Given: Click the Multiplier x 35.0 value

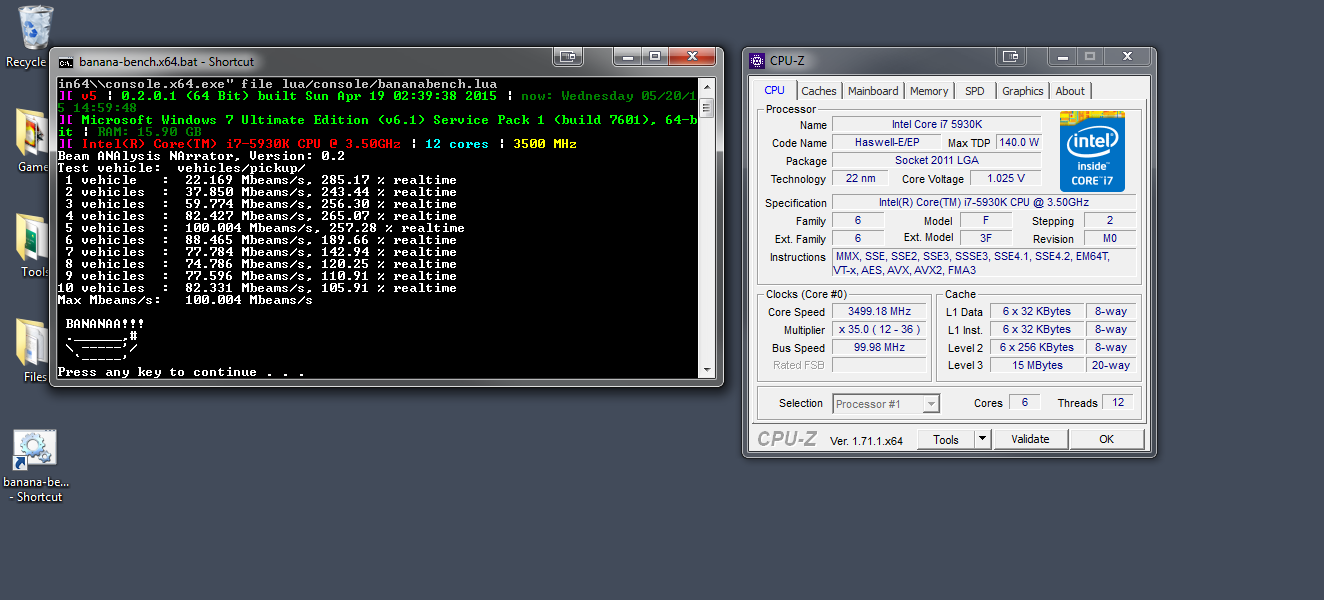Looking at the screenshot, I should [x=879, y=330].
